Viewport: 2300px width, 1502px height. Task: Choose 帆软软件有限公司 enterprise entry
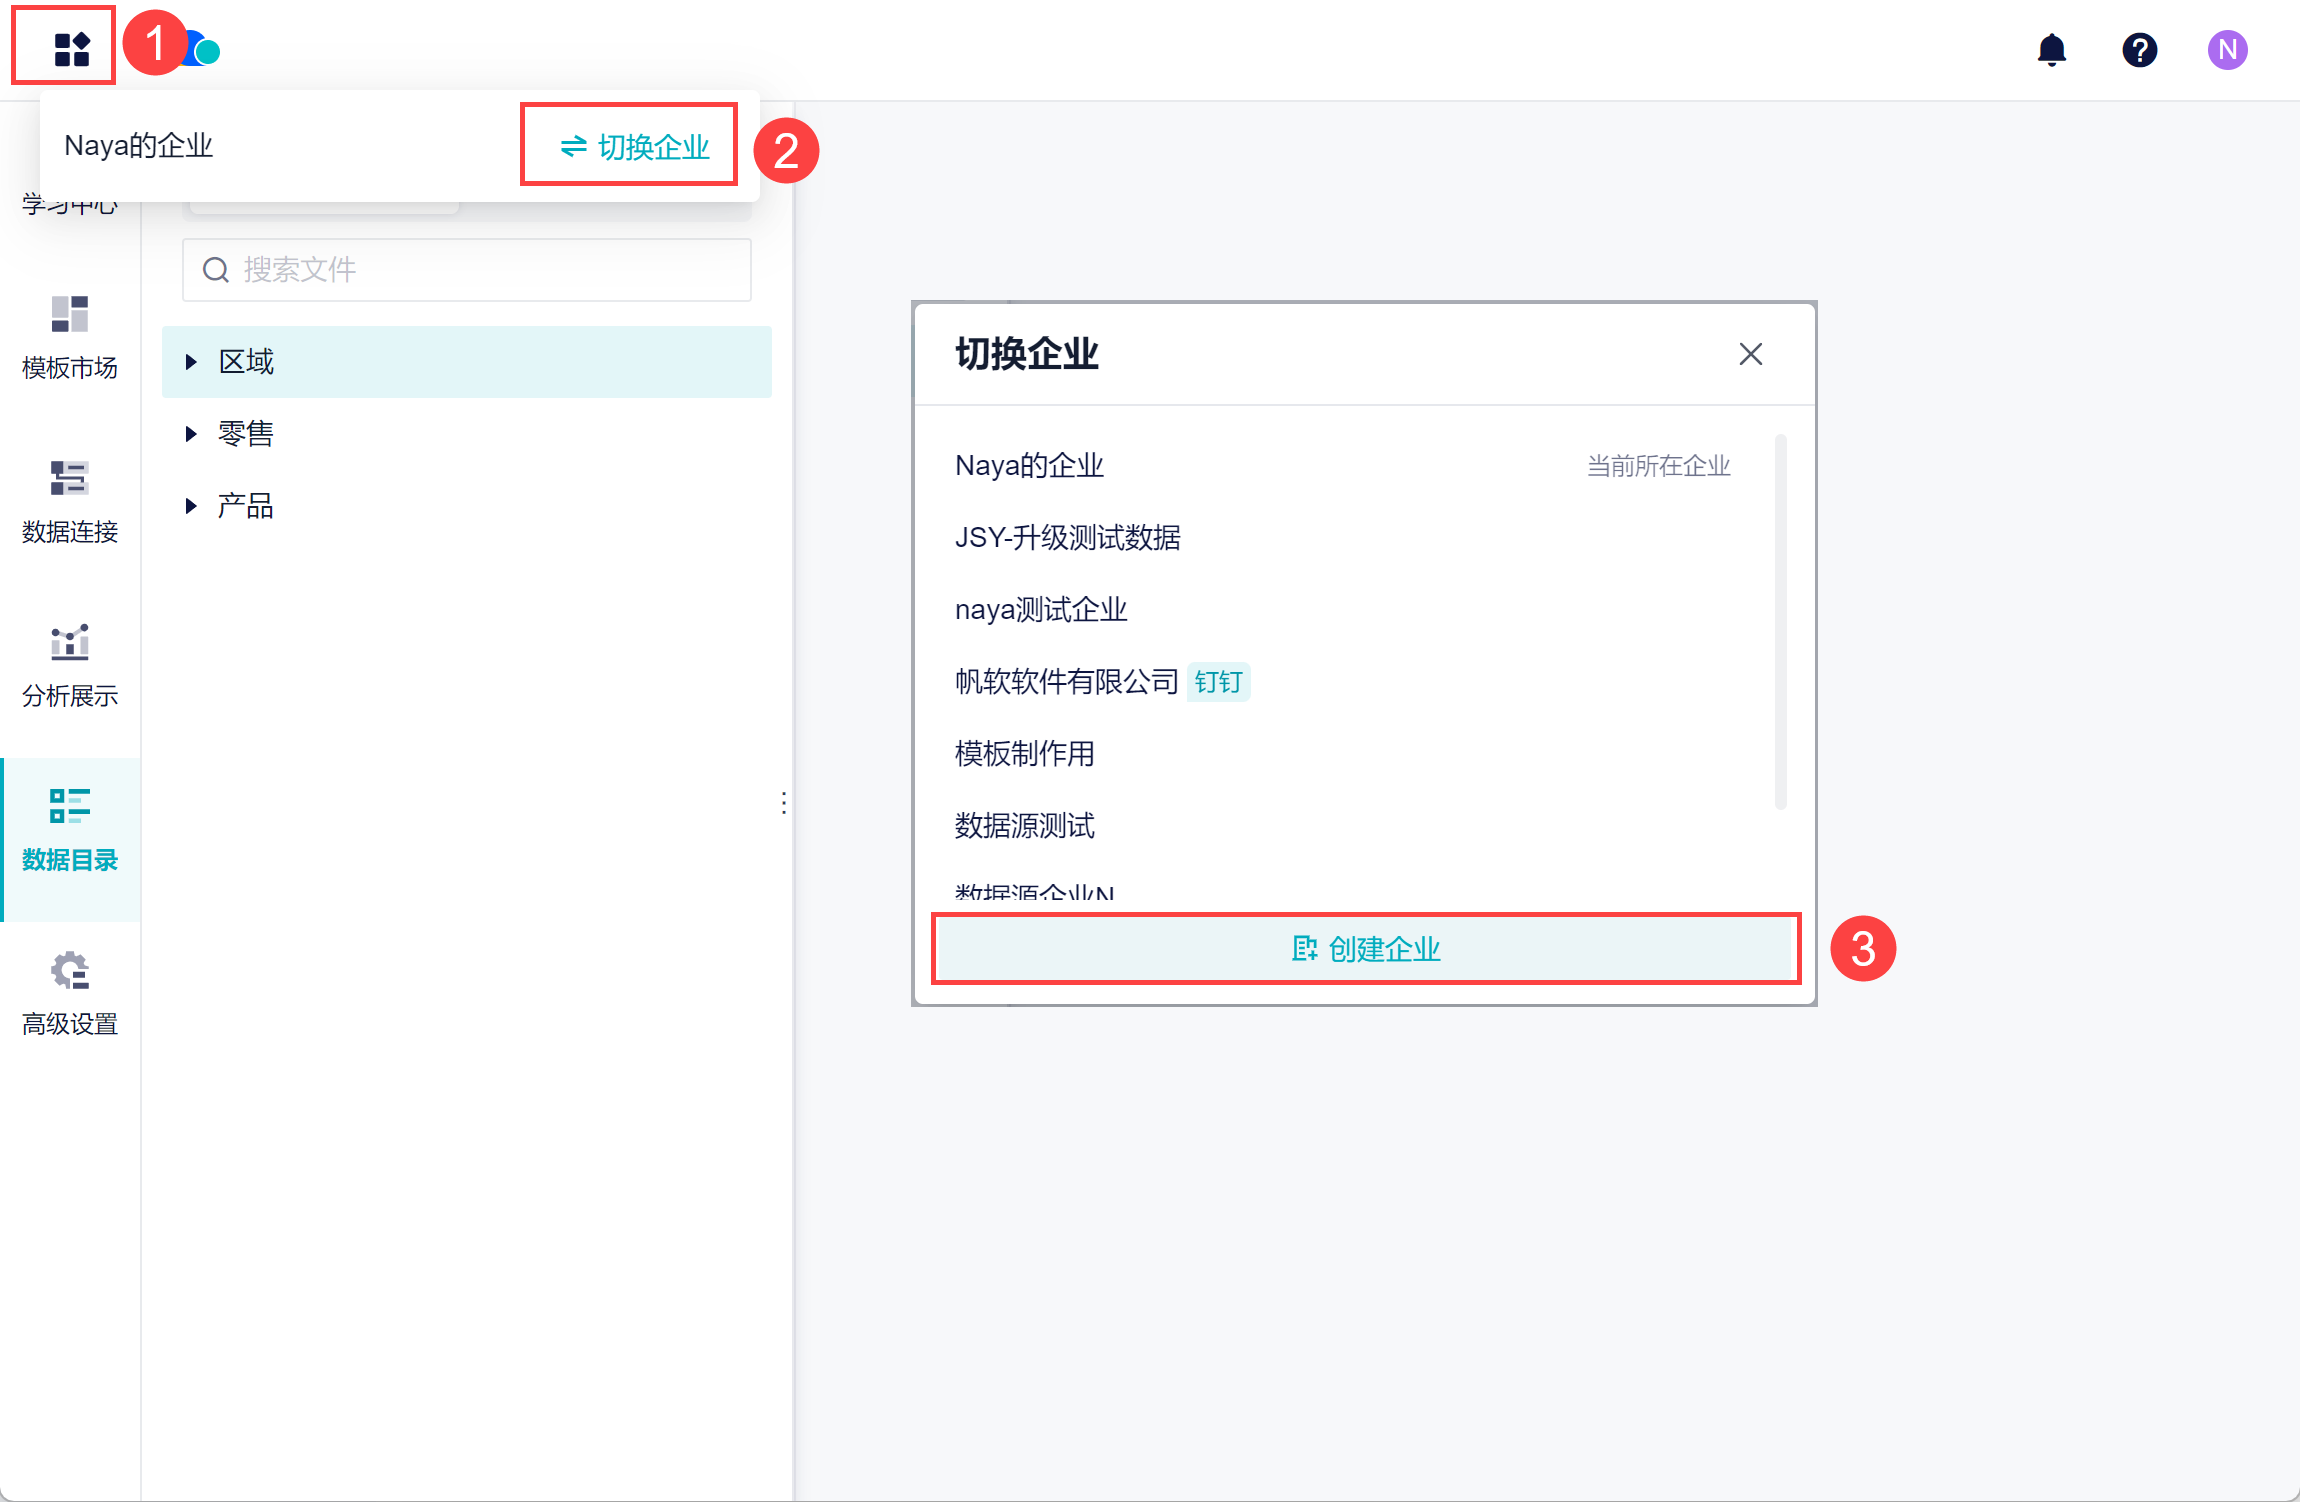(1066, 682)
